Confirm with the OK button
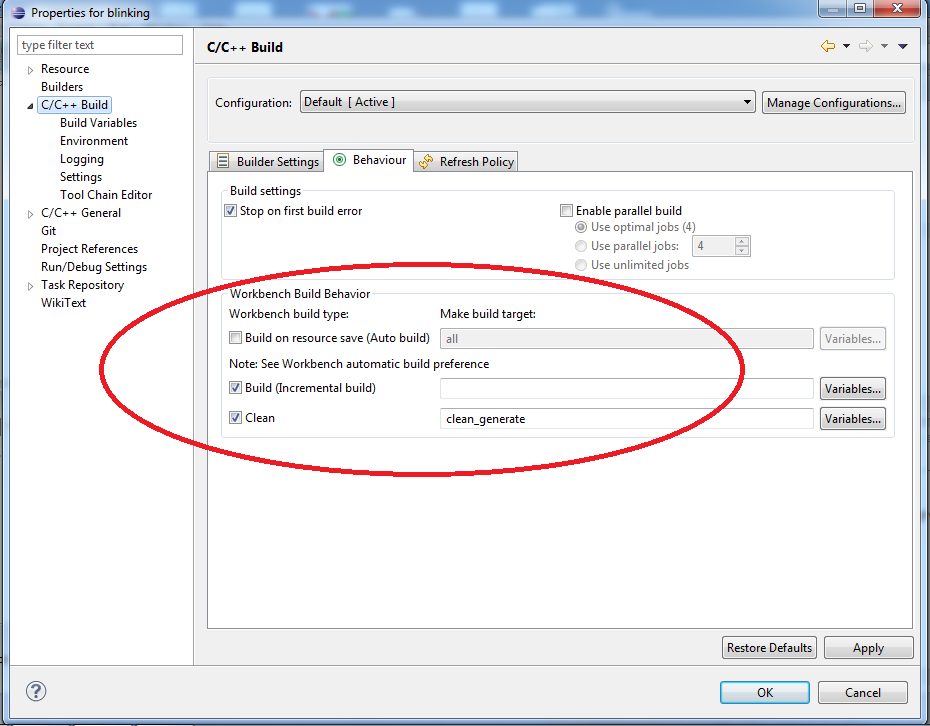The height and width of the screenshot is (726, 930). point(765,692)
